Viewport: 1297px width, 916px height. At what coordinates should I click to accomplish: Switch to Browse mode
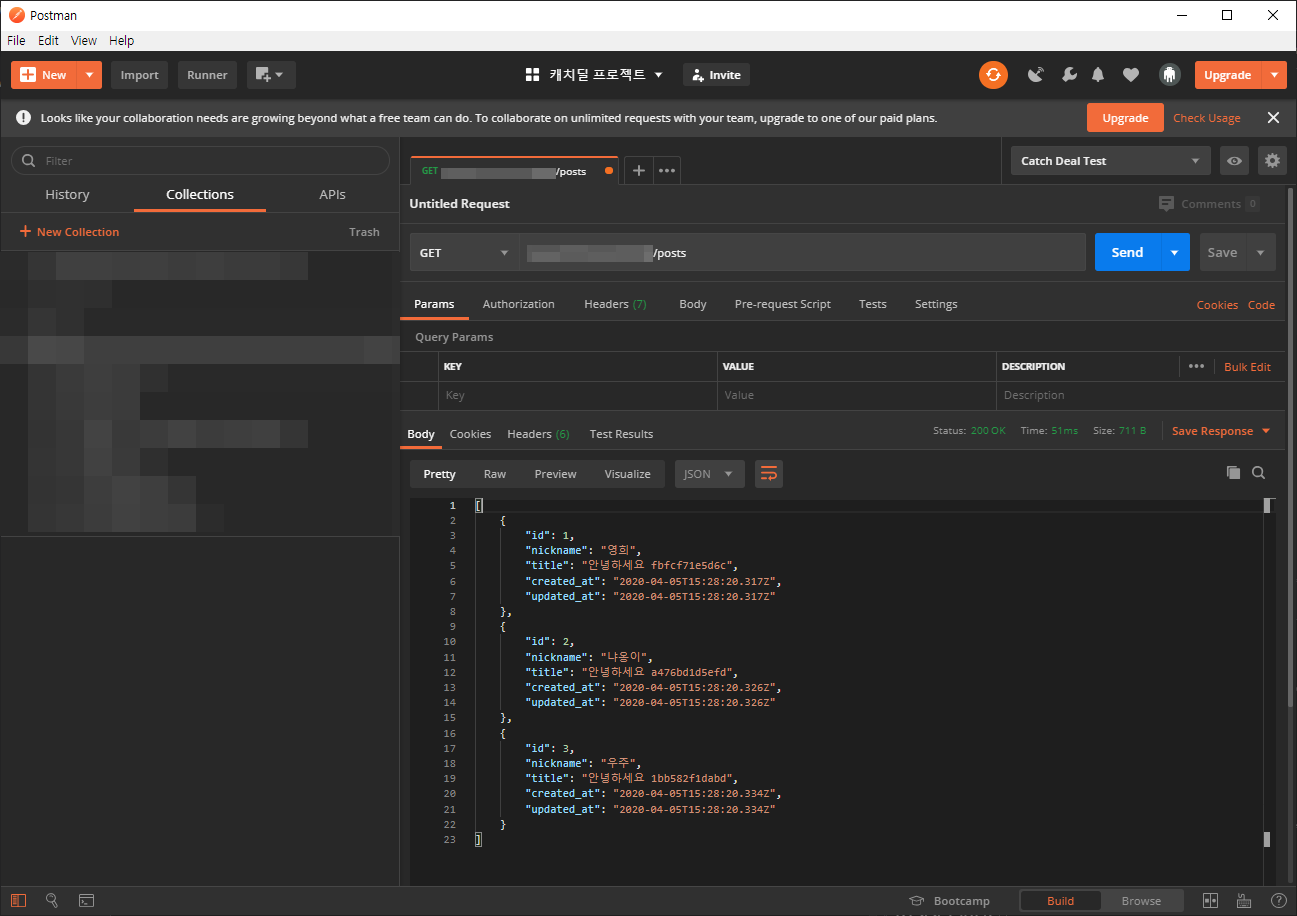[x=1141, y=901]
